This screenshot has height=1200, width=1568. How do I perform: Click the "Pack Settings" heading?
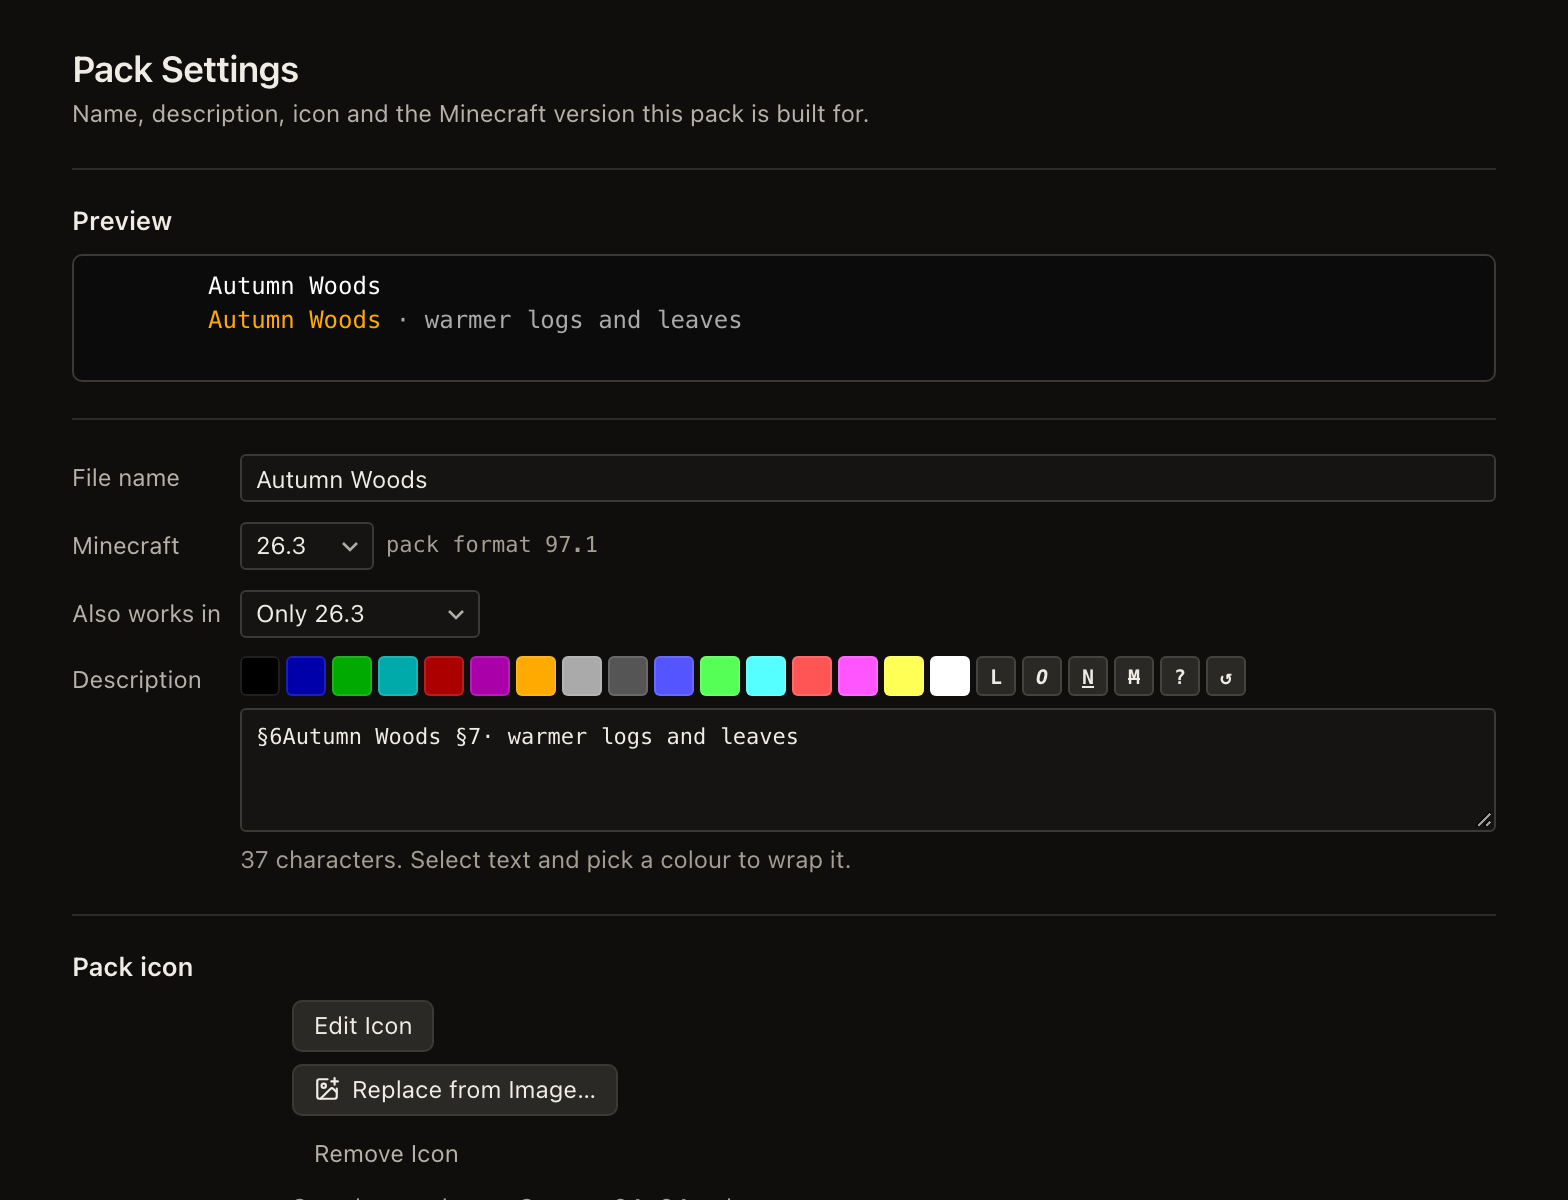[x=186, y=70]
